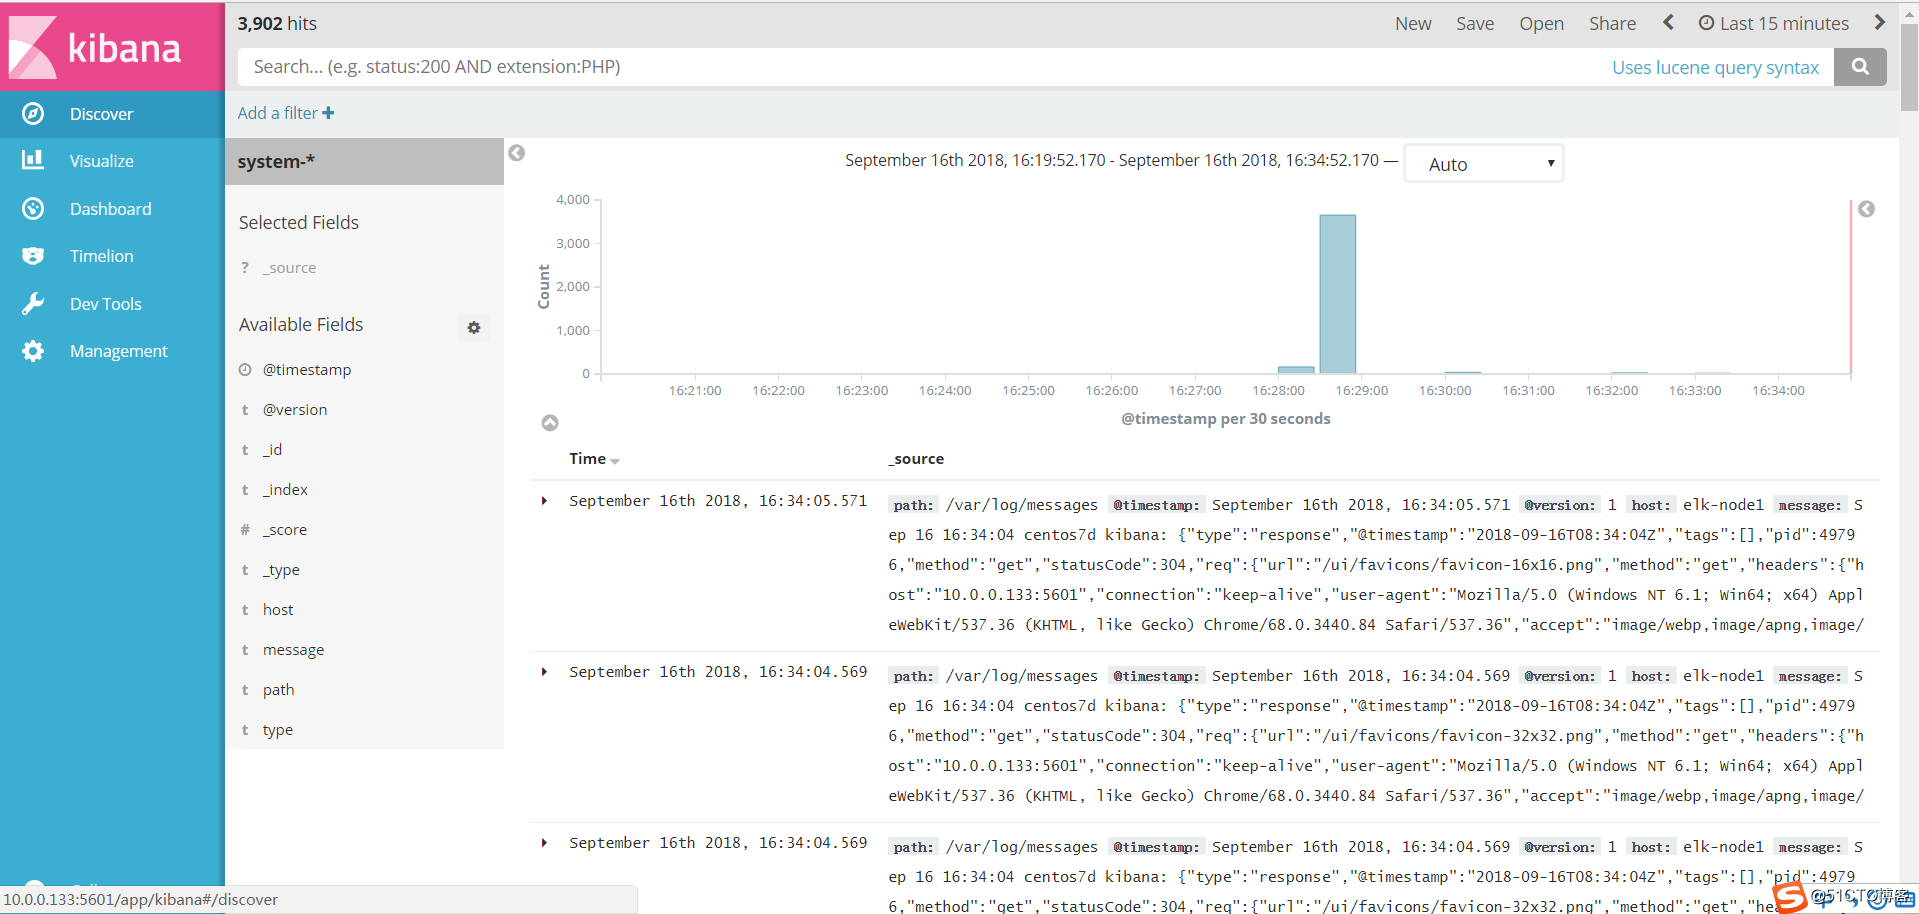Select the _score available field
Screen dimensions: 1919x914
(285, 530)
